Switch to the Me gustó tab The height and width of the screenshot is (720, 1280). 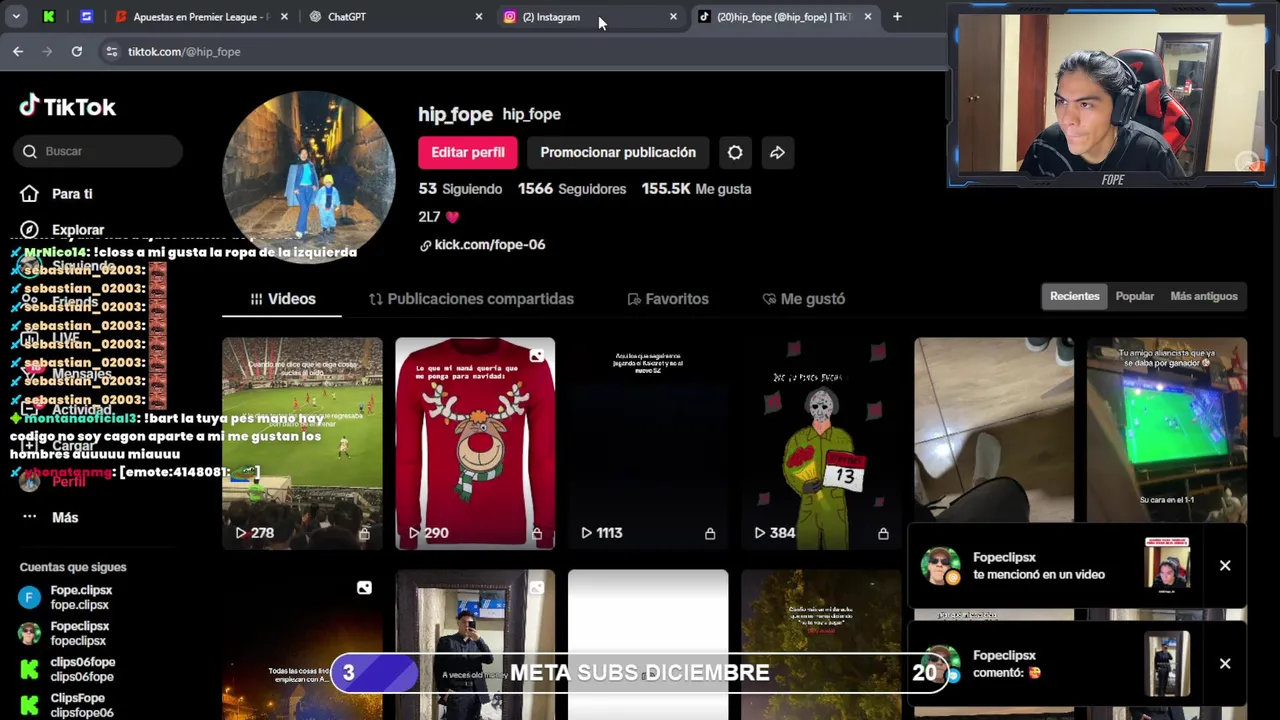point(803,299)
